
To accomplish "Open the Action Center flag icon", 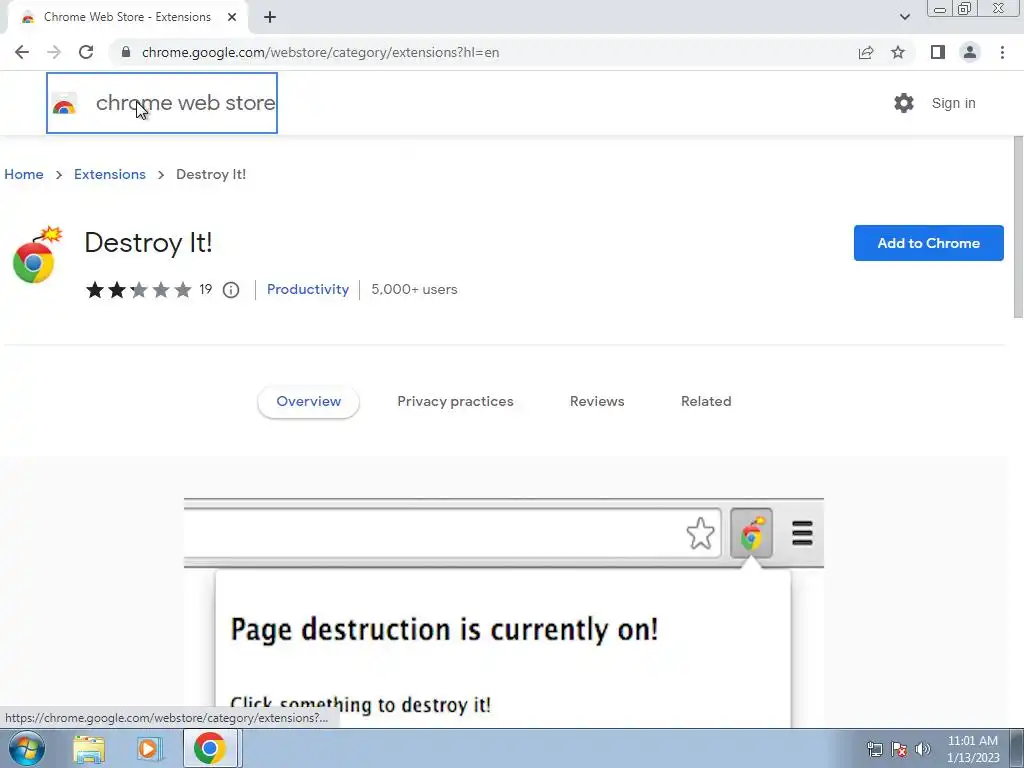I will click(x=899, y=749).
